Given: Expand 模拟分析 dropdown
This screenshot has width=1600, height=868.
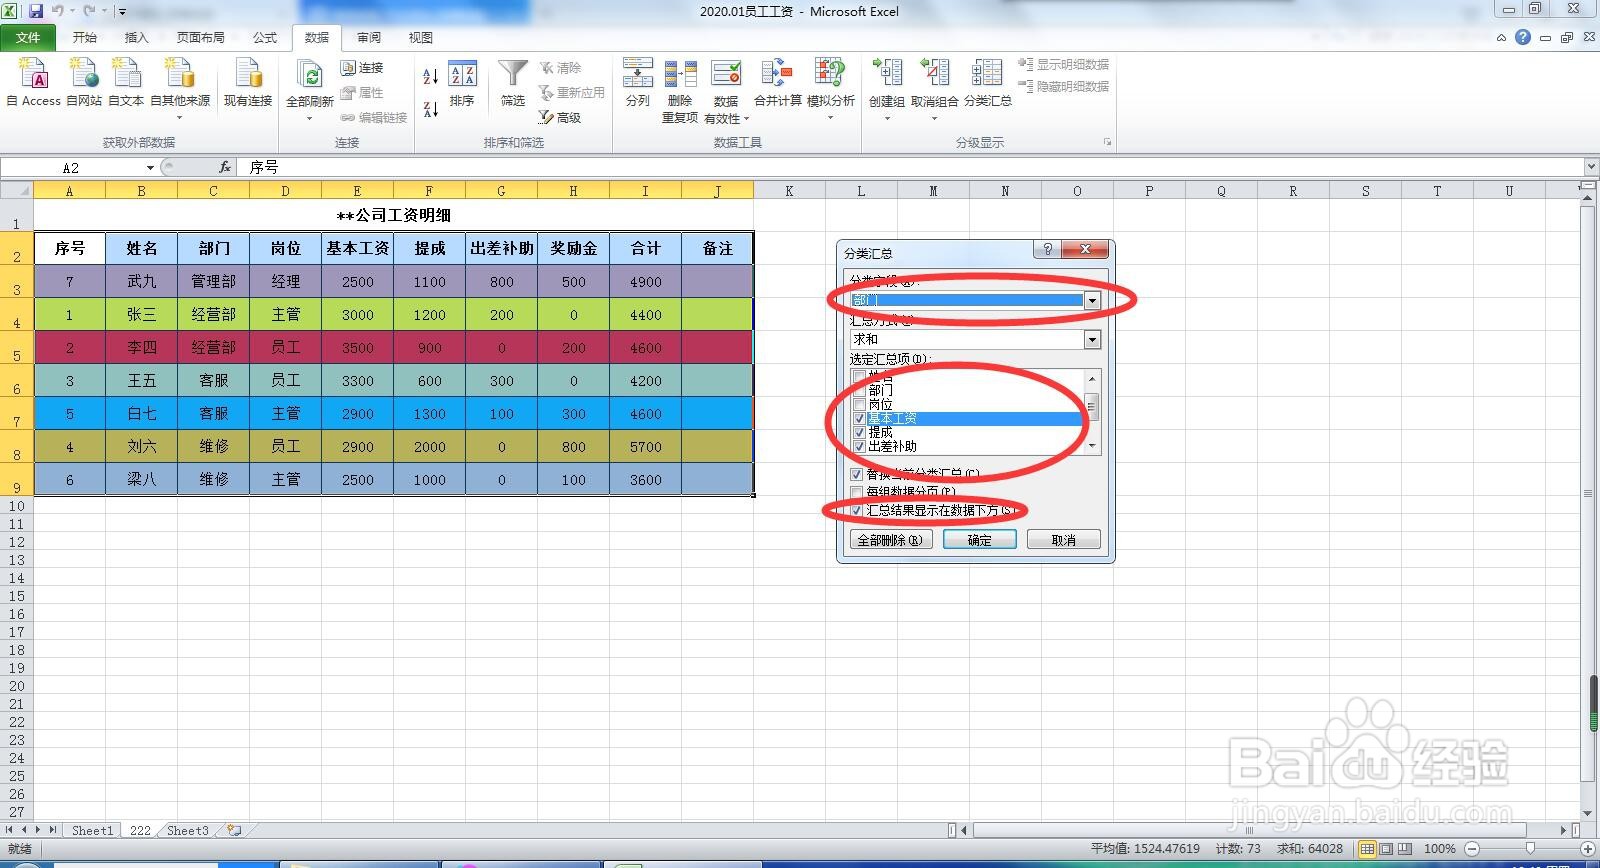Looking at the screenshot, I should coord(830,118).
